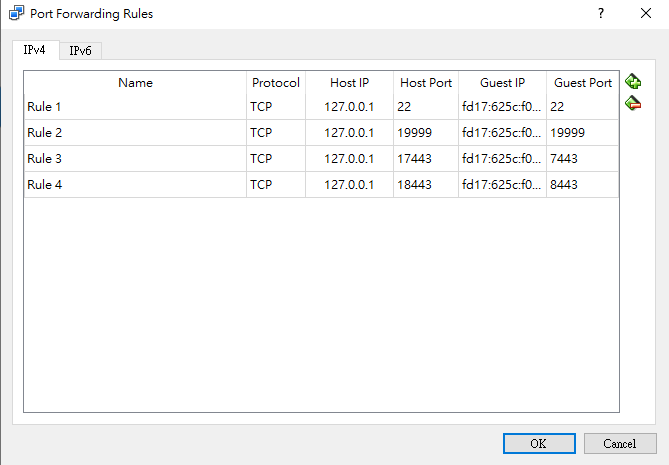The image size is (669, 465).
Task: Click the help question mark button
Action: (601, 14)
